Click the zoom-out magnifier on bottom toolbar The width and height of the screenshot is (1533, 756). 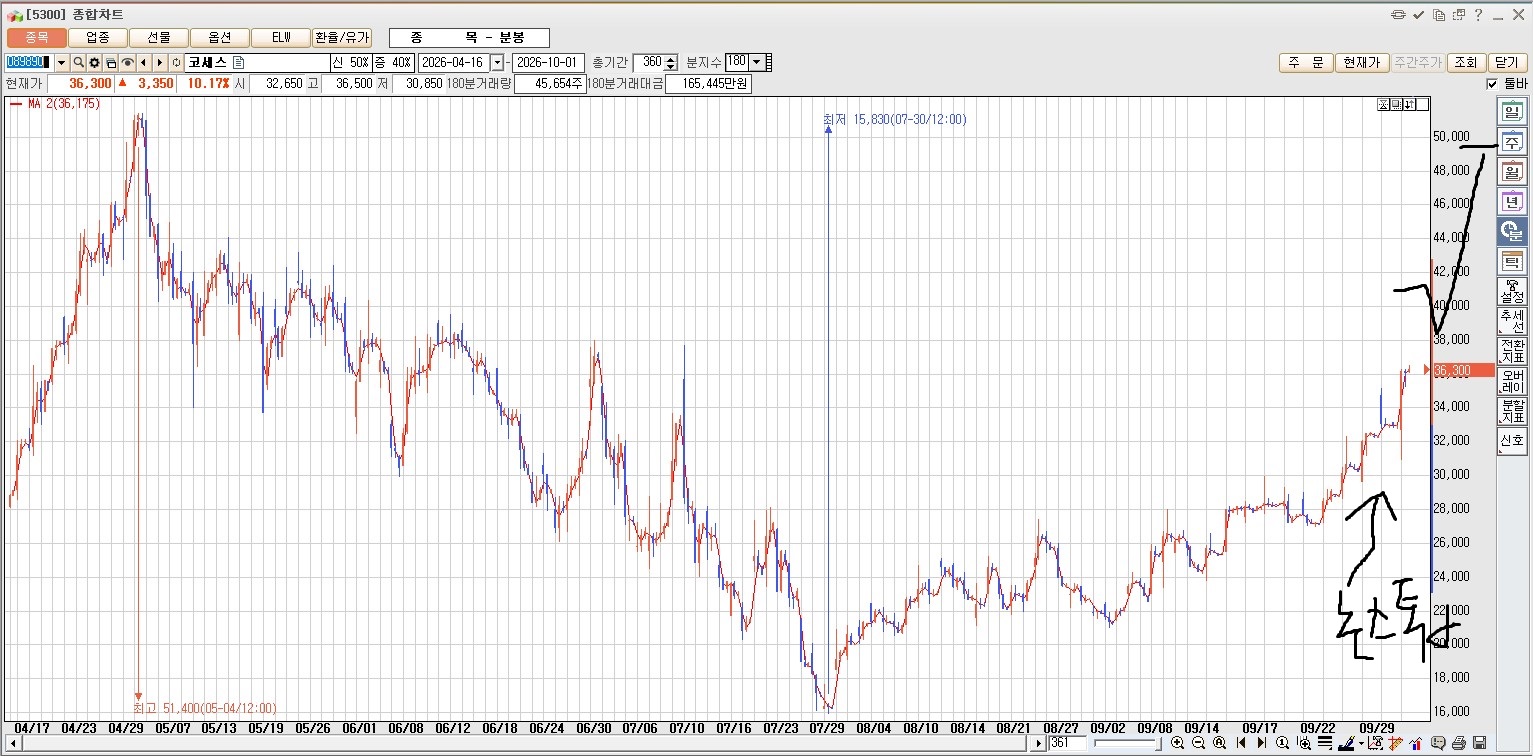pos(1198,743)
